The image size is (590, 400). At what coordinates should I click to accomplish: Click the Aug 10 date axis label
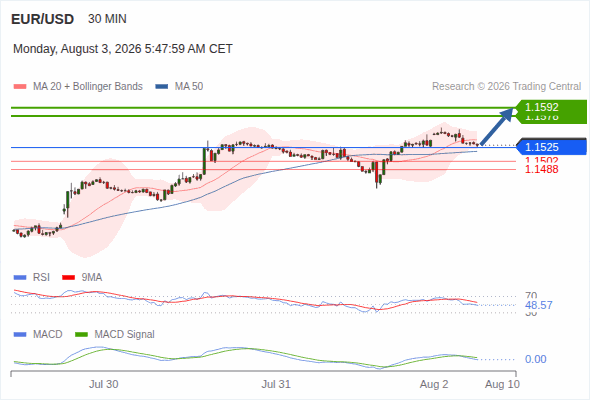point(502,384)
